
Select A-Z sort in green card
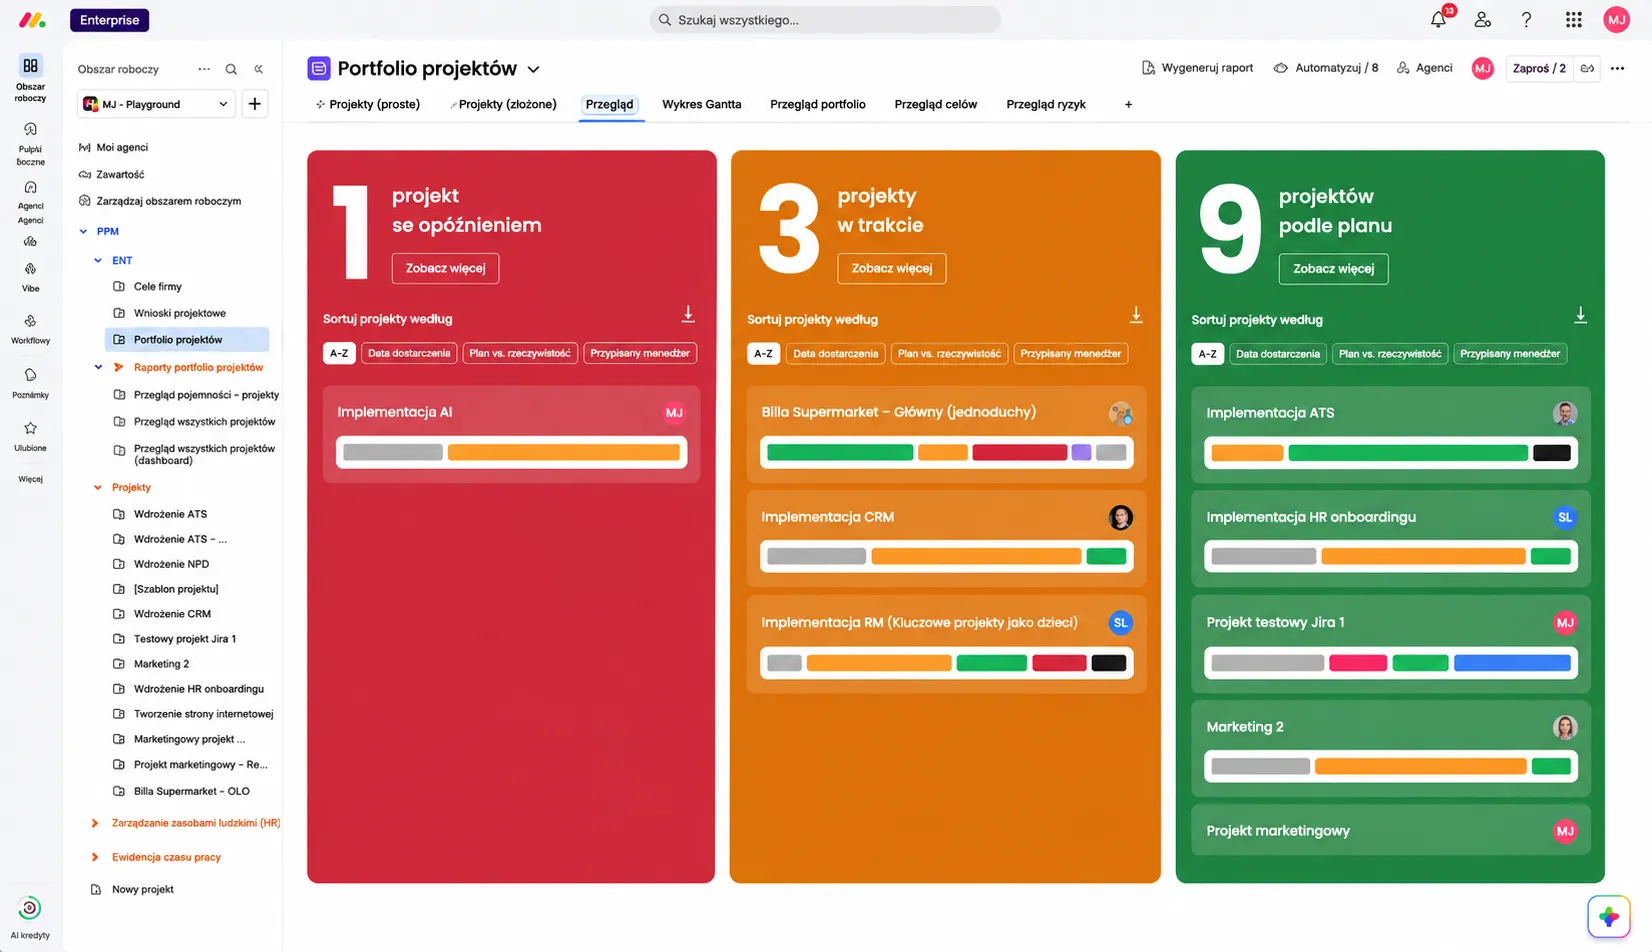click(1208, 353)
